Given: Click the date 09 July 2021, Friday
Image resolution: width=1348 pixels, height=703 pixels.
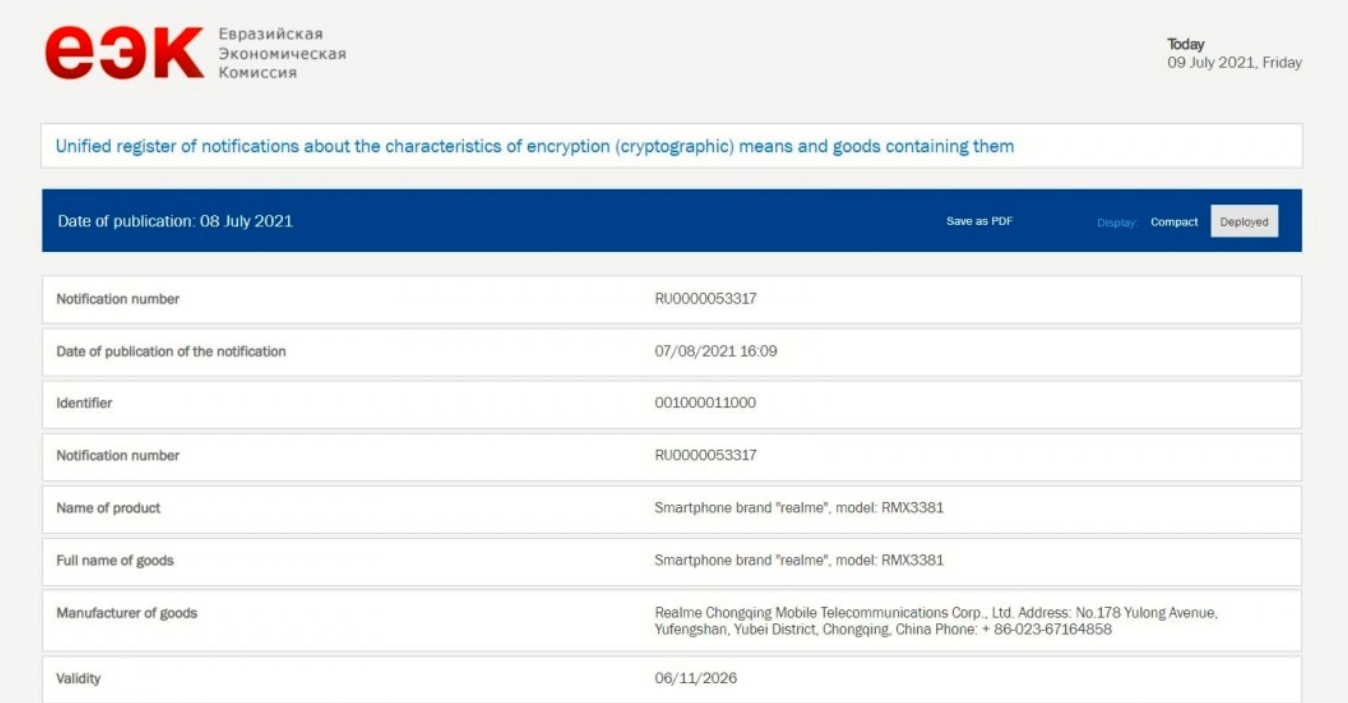Looking at the screenshot, I should [x=1234, y=62].
